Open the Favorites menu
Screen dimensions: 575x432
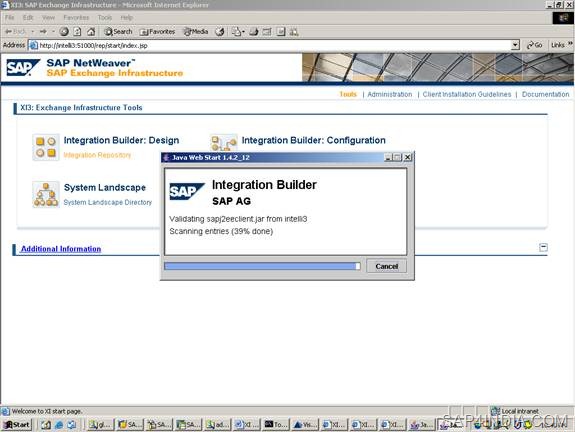(76, 18)
